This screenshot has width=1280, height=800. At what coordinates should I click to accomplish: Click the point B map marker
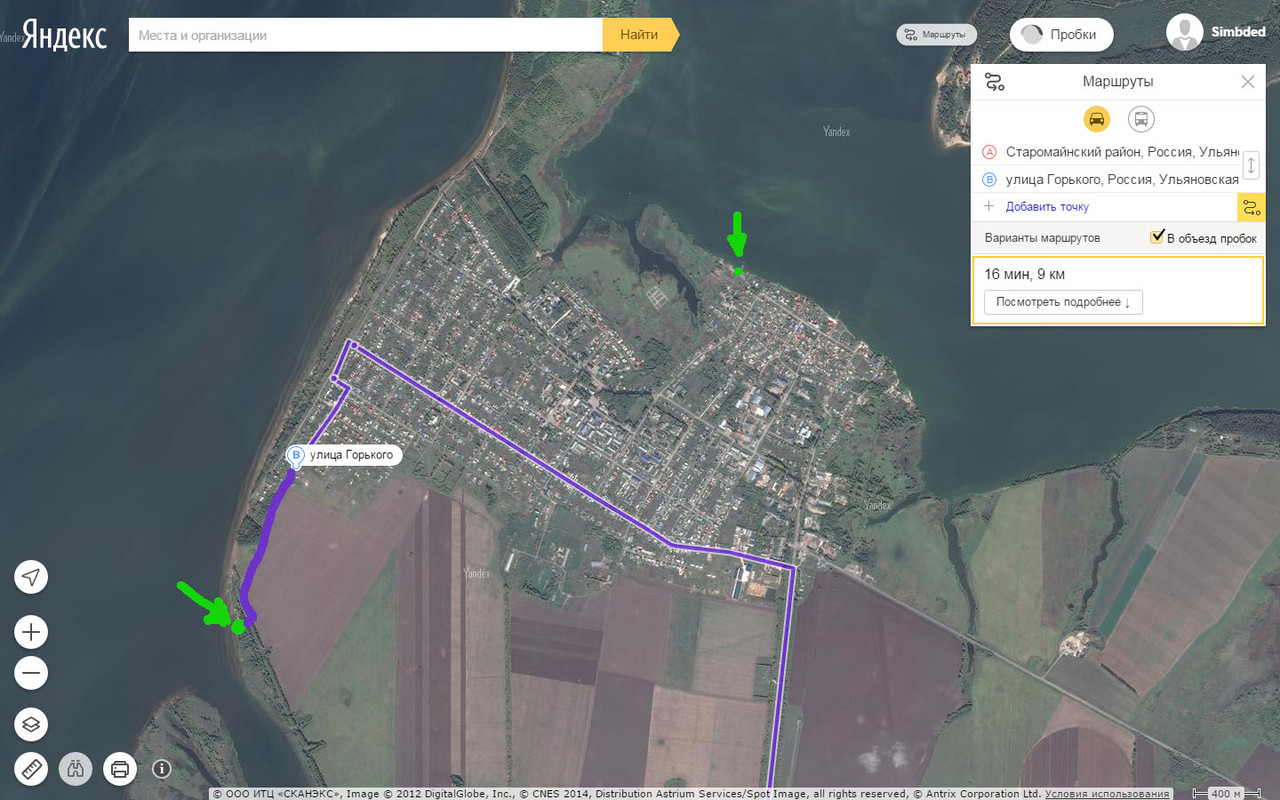pos(296,457)
